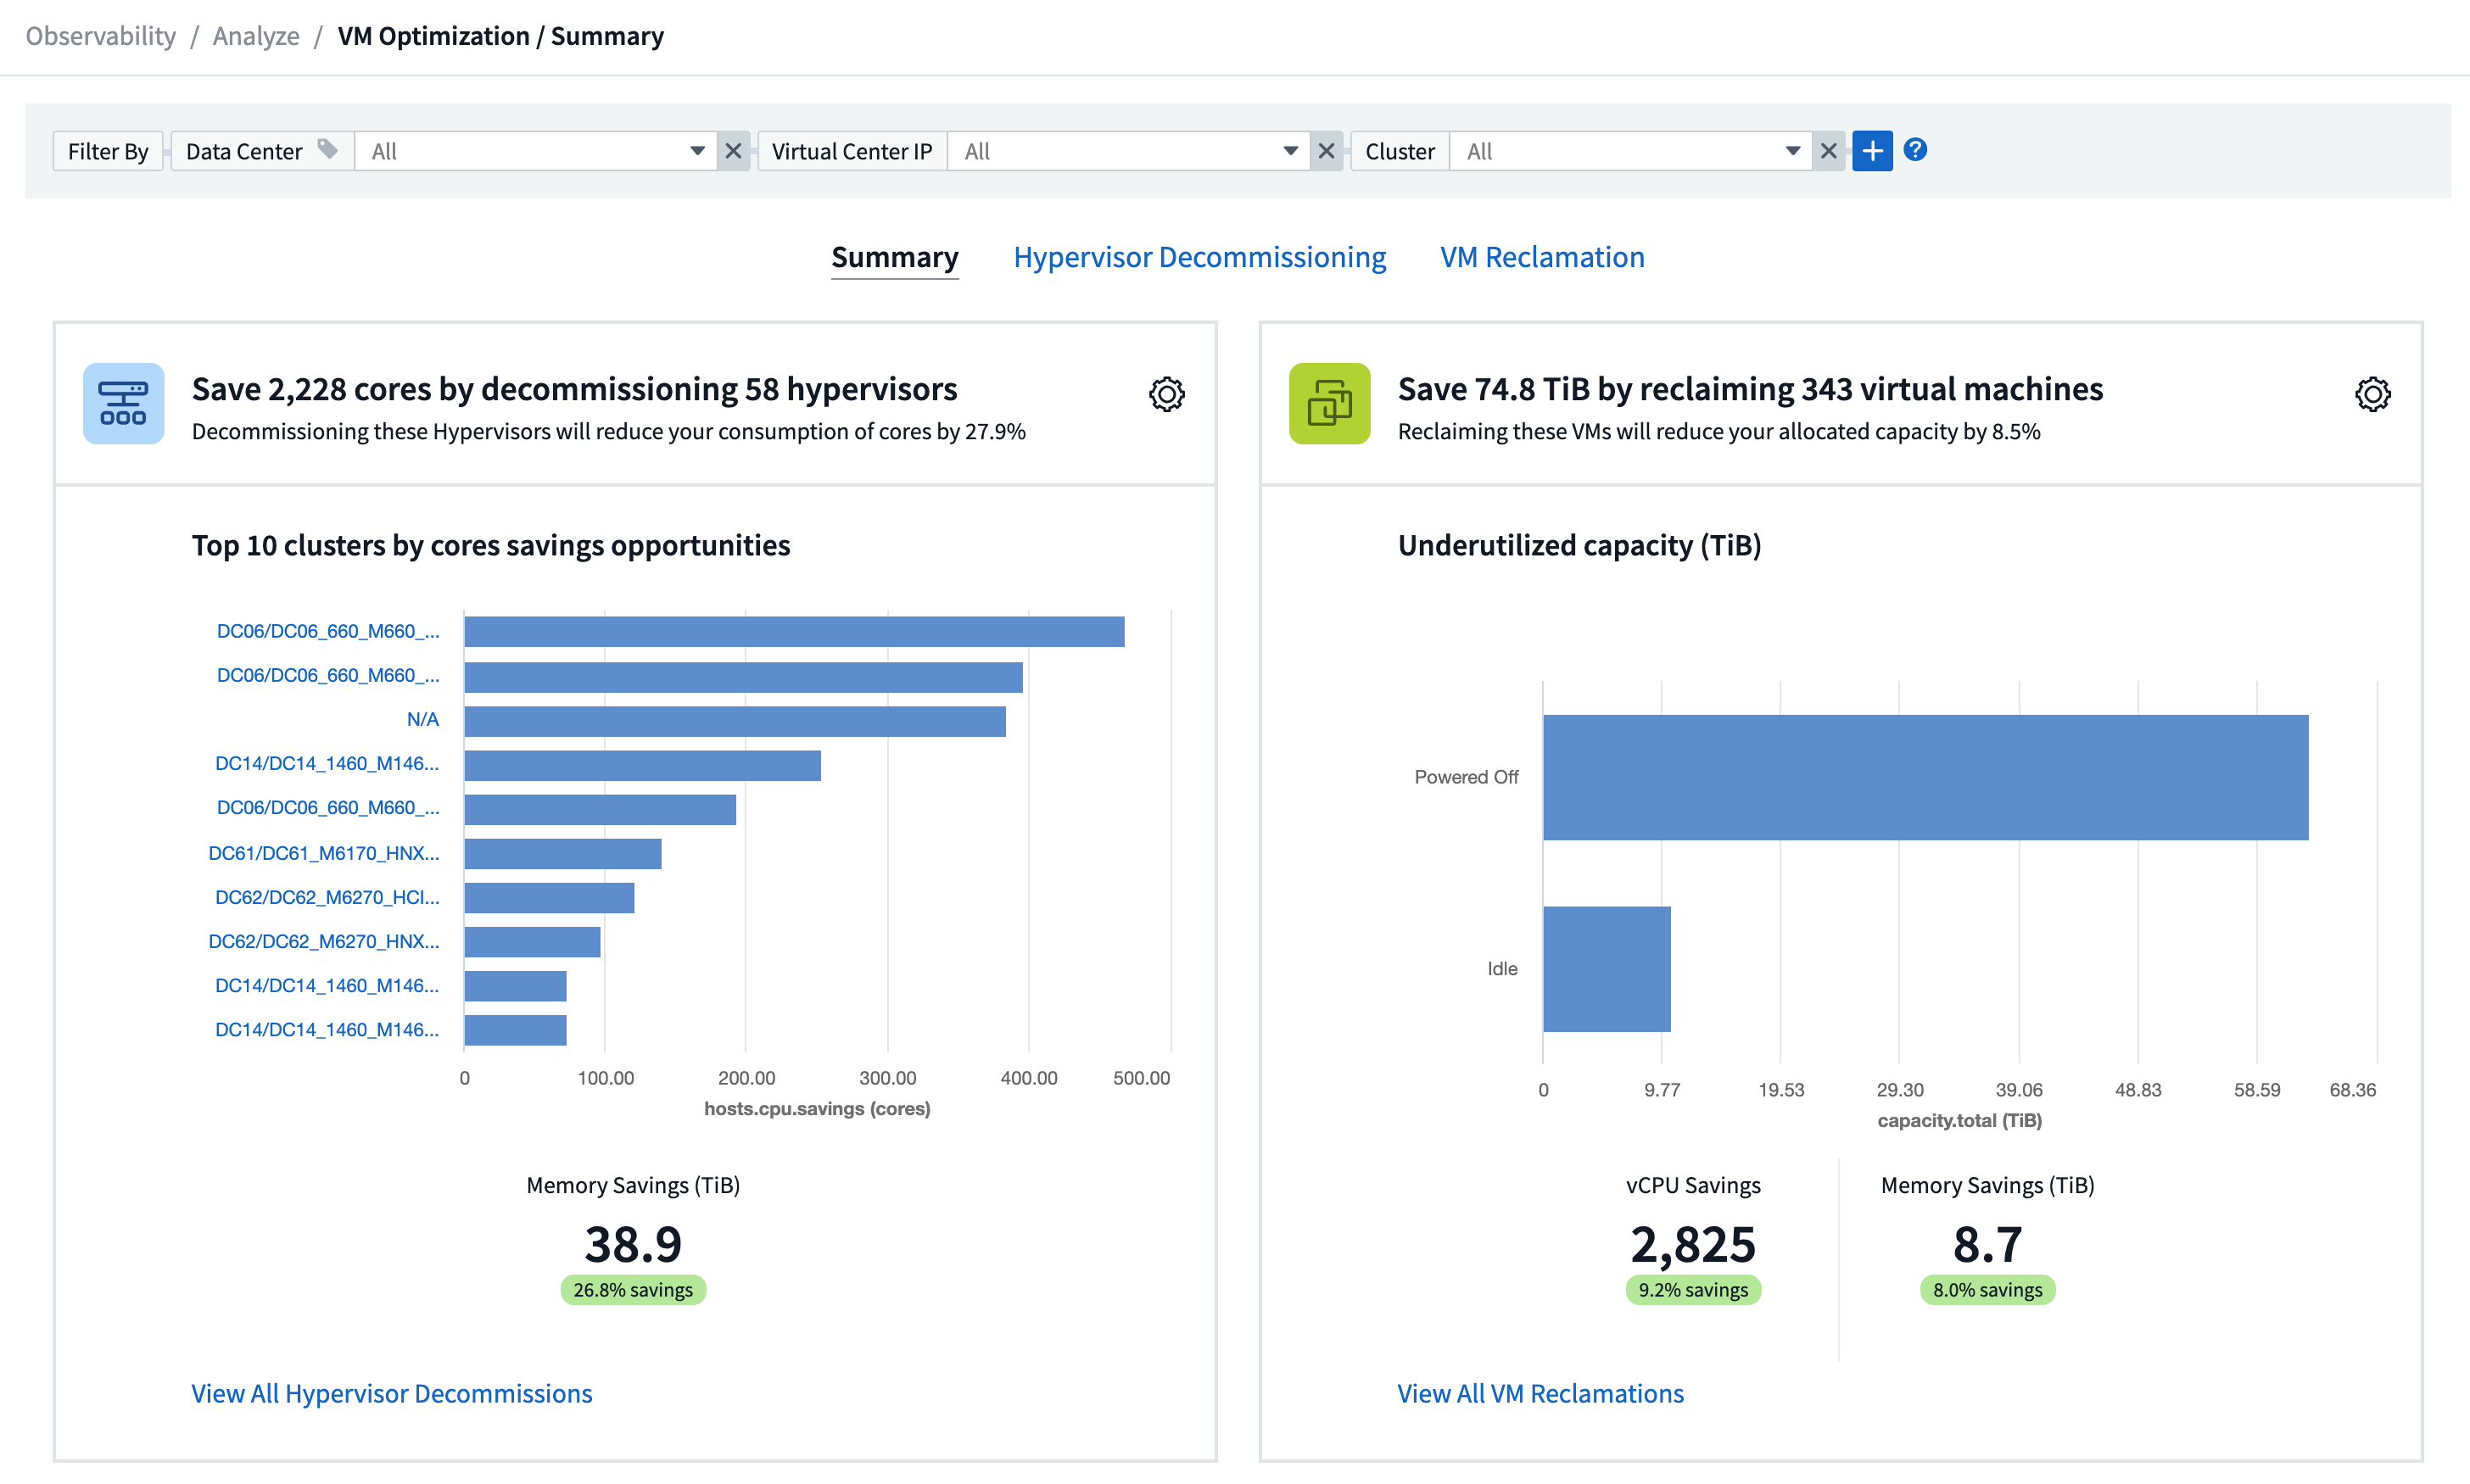Remove the Data Center filter
The image size is (2470, 1484).
733,151
